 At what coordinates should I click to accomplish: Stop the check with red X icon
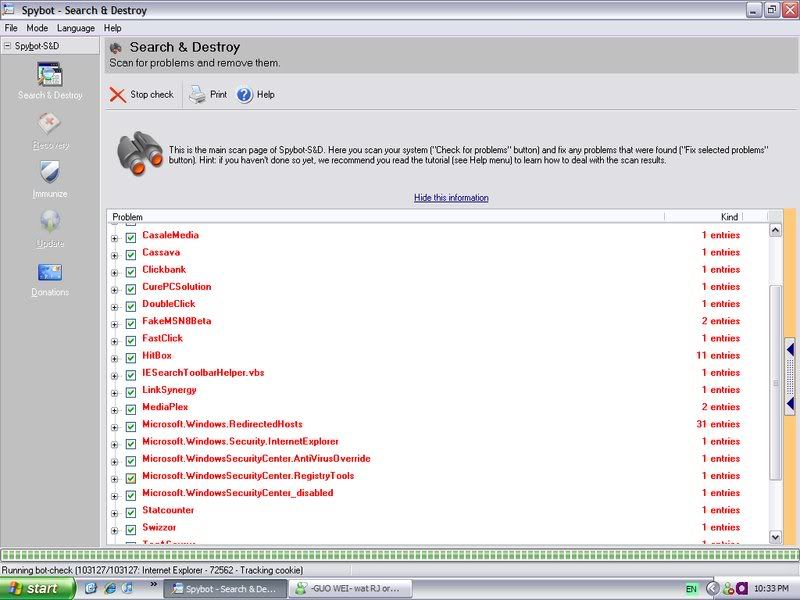(118, 95)
